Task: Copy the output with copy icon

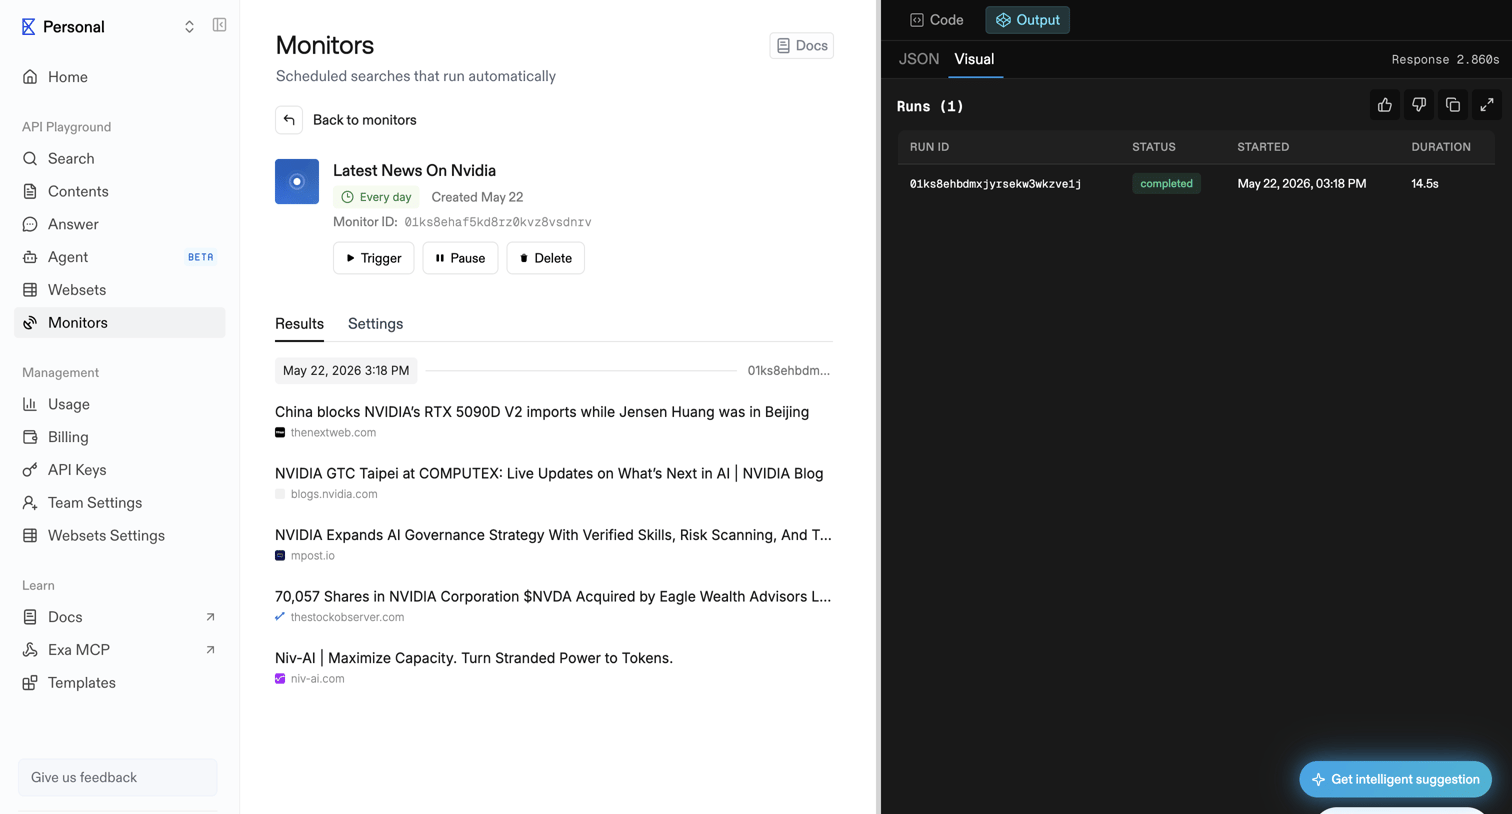Action: [x=1453, y=105]
